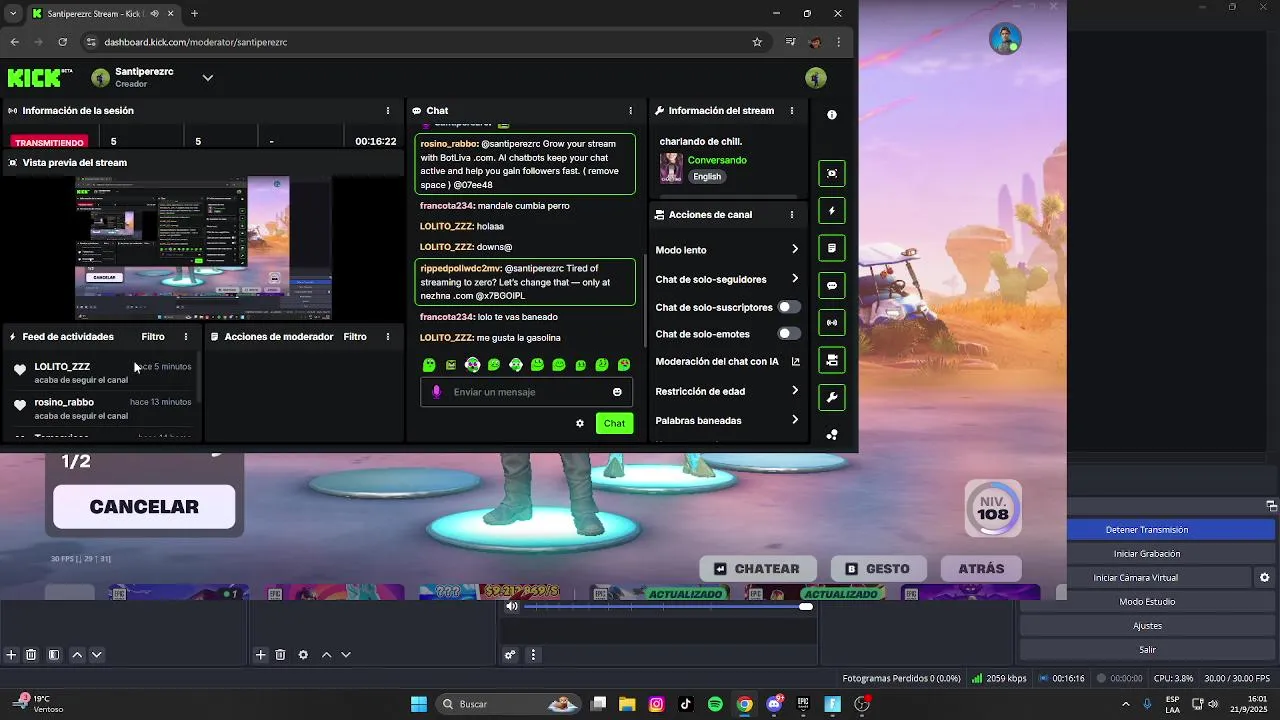Click the layout dots icon below the wrench

pyautogui.click(x=832, y=435)
